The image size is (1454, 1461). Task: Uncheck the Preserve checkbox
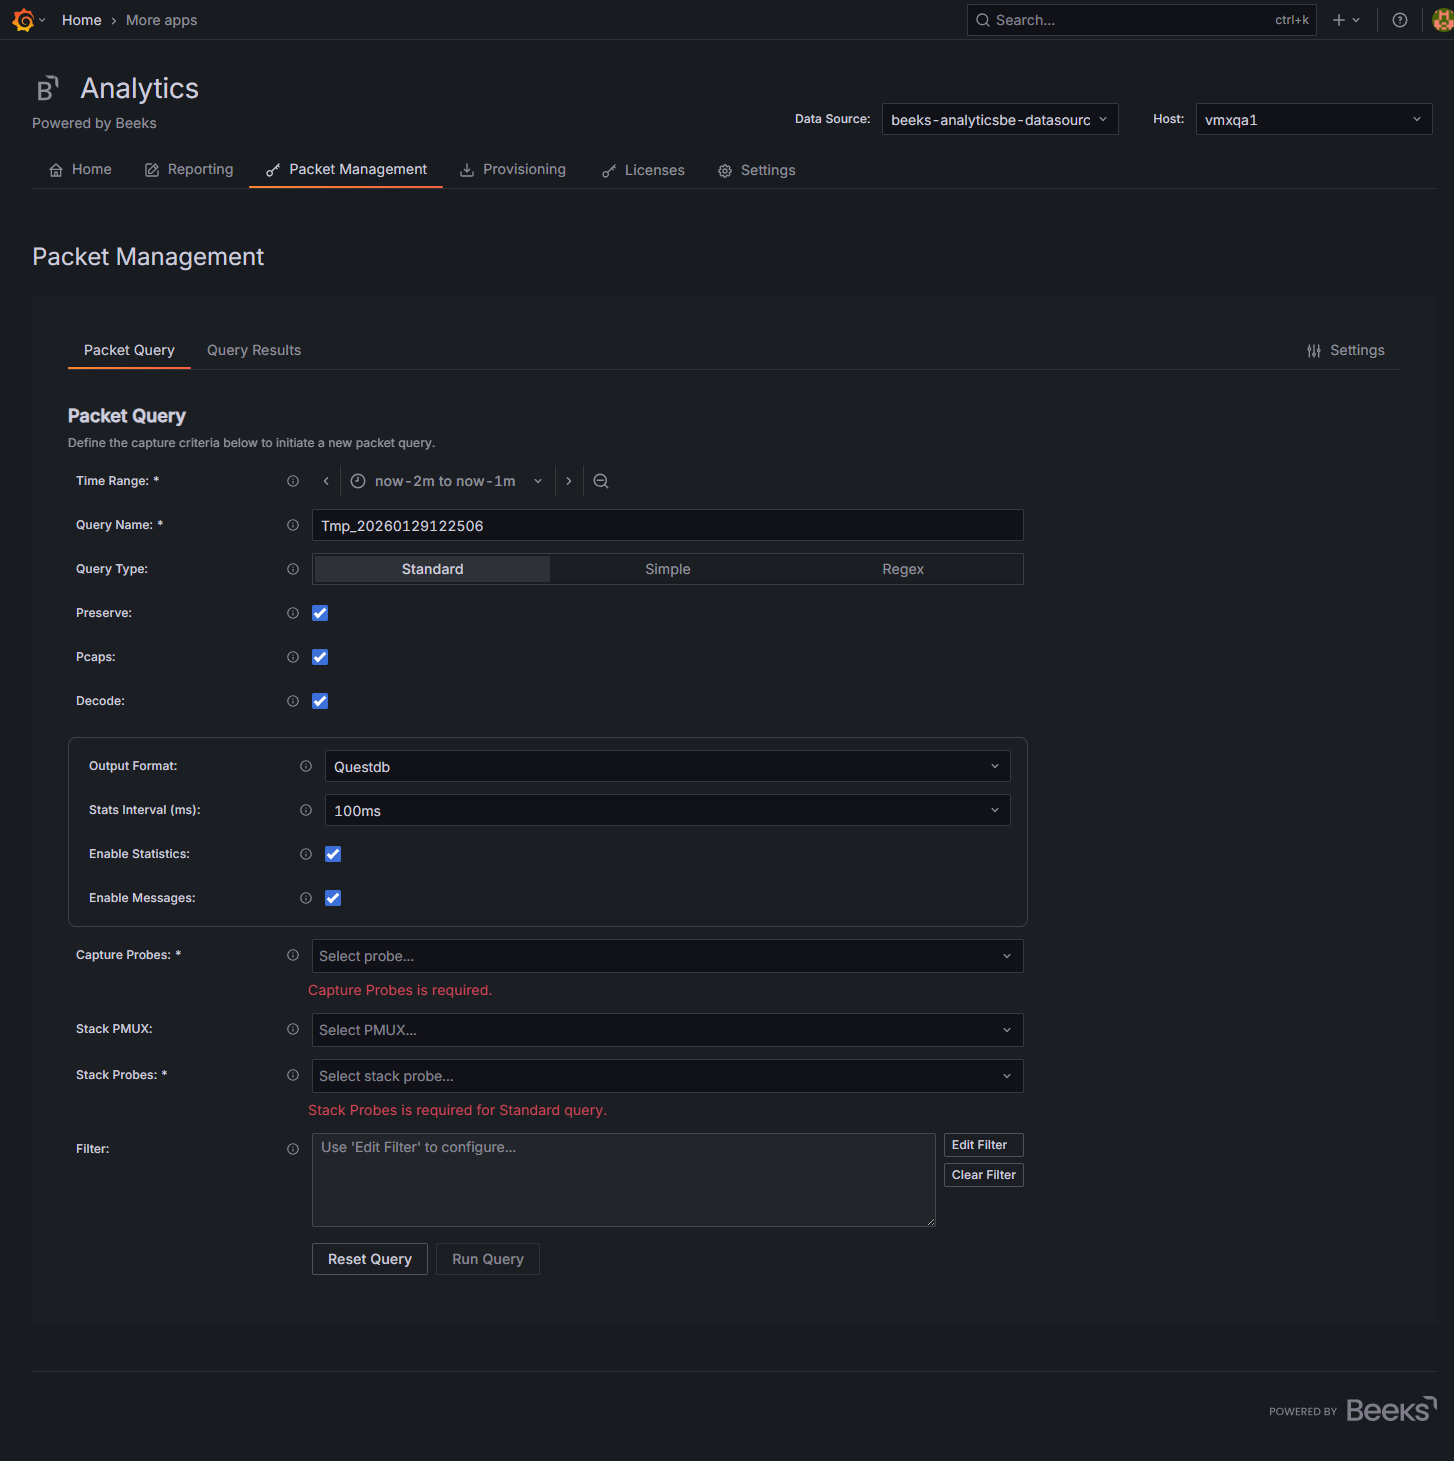click(x=320, y=613)
